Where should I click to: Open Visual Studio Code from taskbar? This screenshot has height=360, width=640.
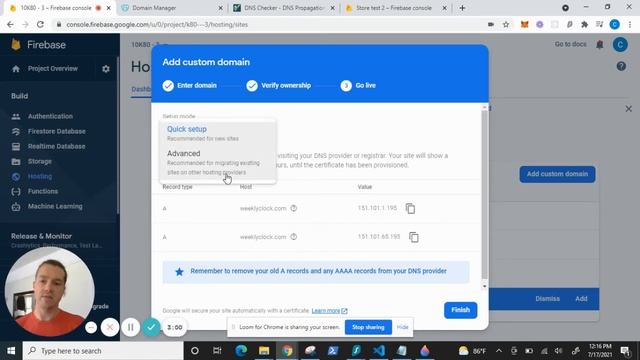(379, 351)
